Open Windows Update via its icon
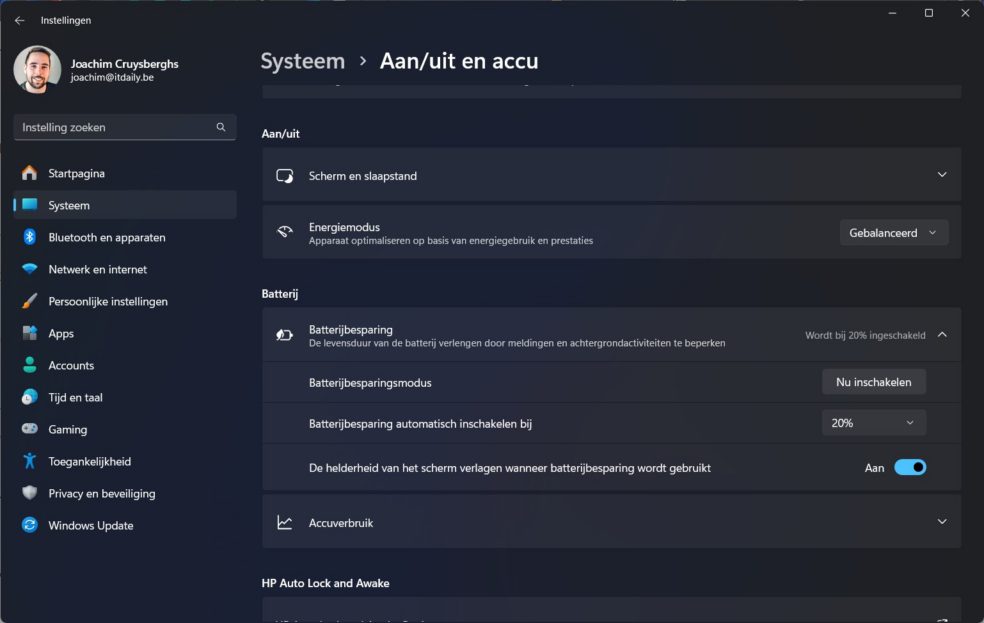 pos(30,525)
